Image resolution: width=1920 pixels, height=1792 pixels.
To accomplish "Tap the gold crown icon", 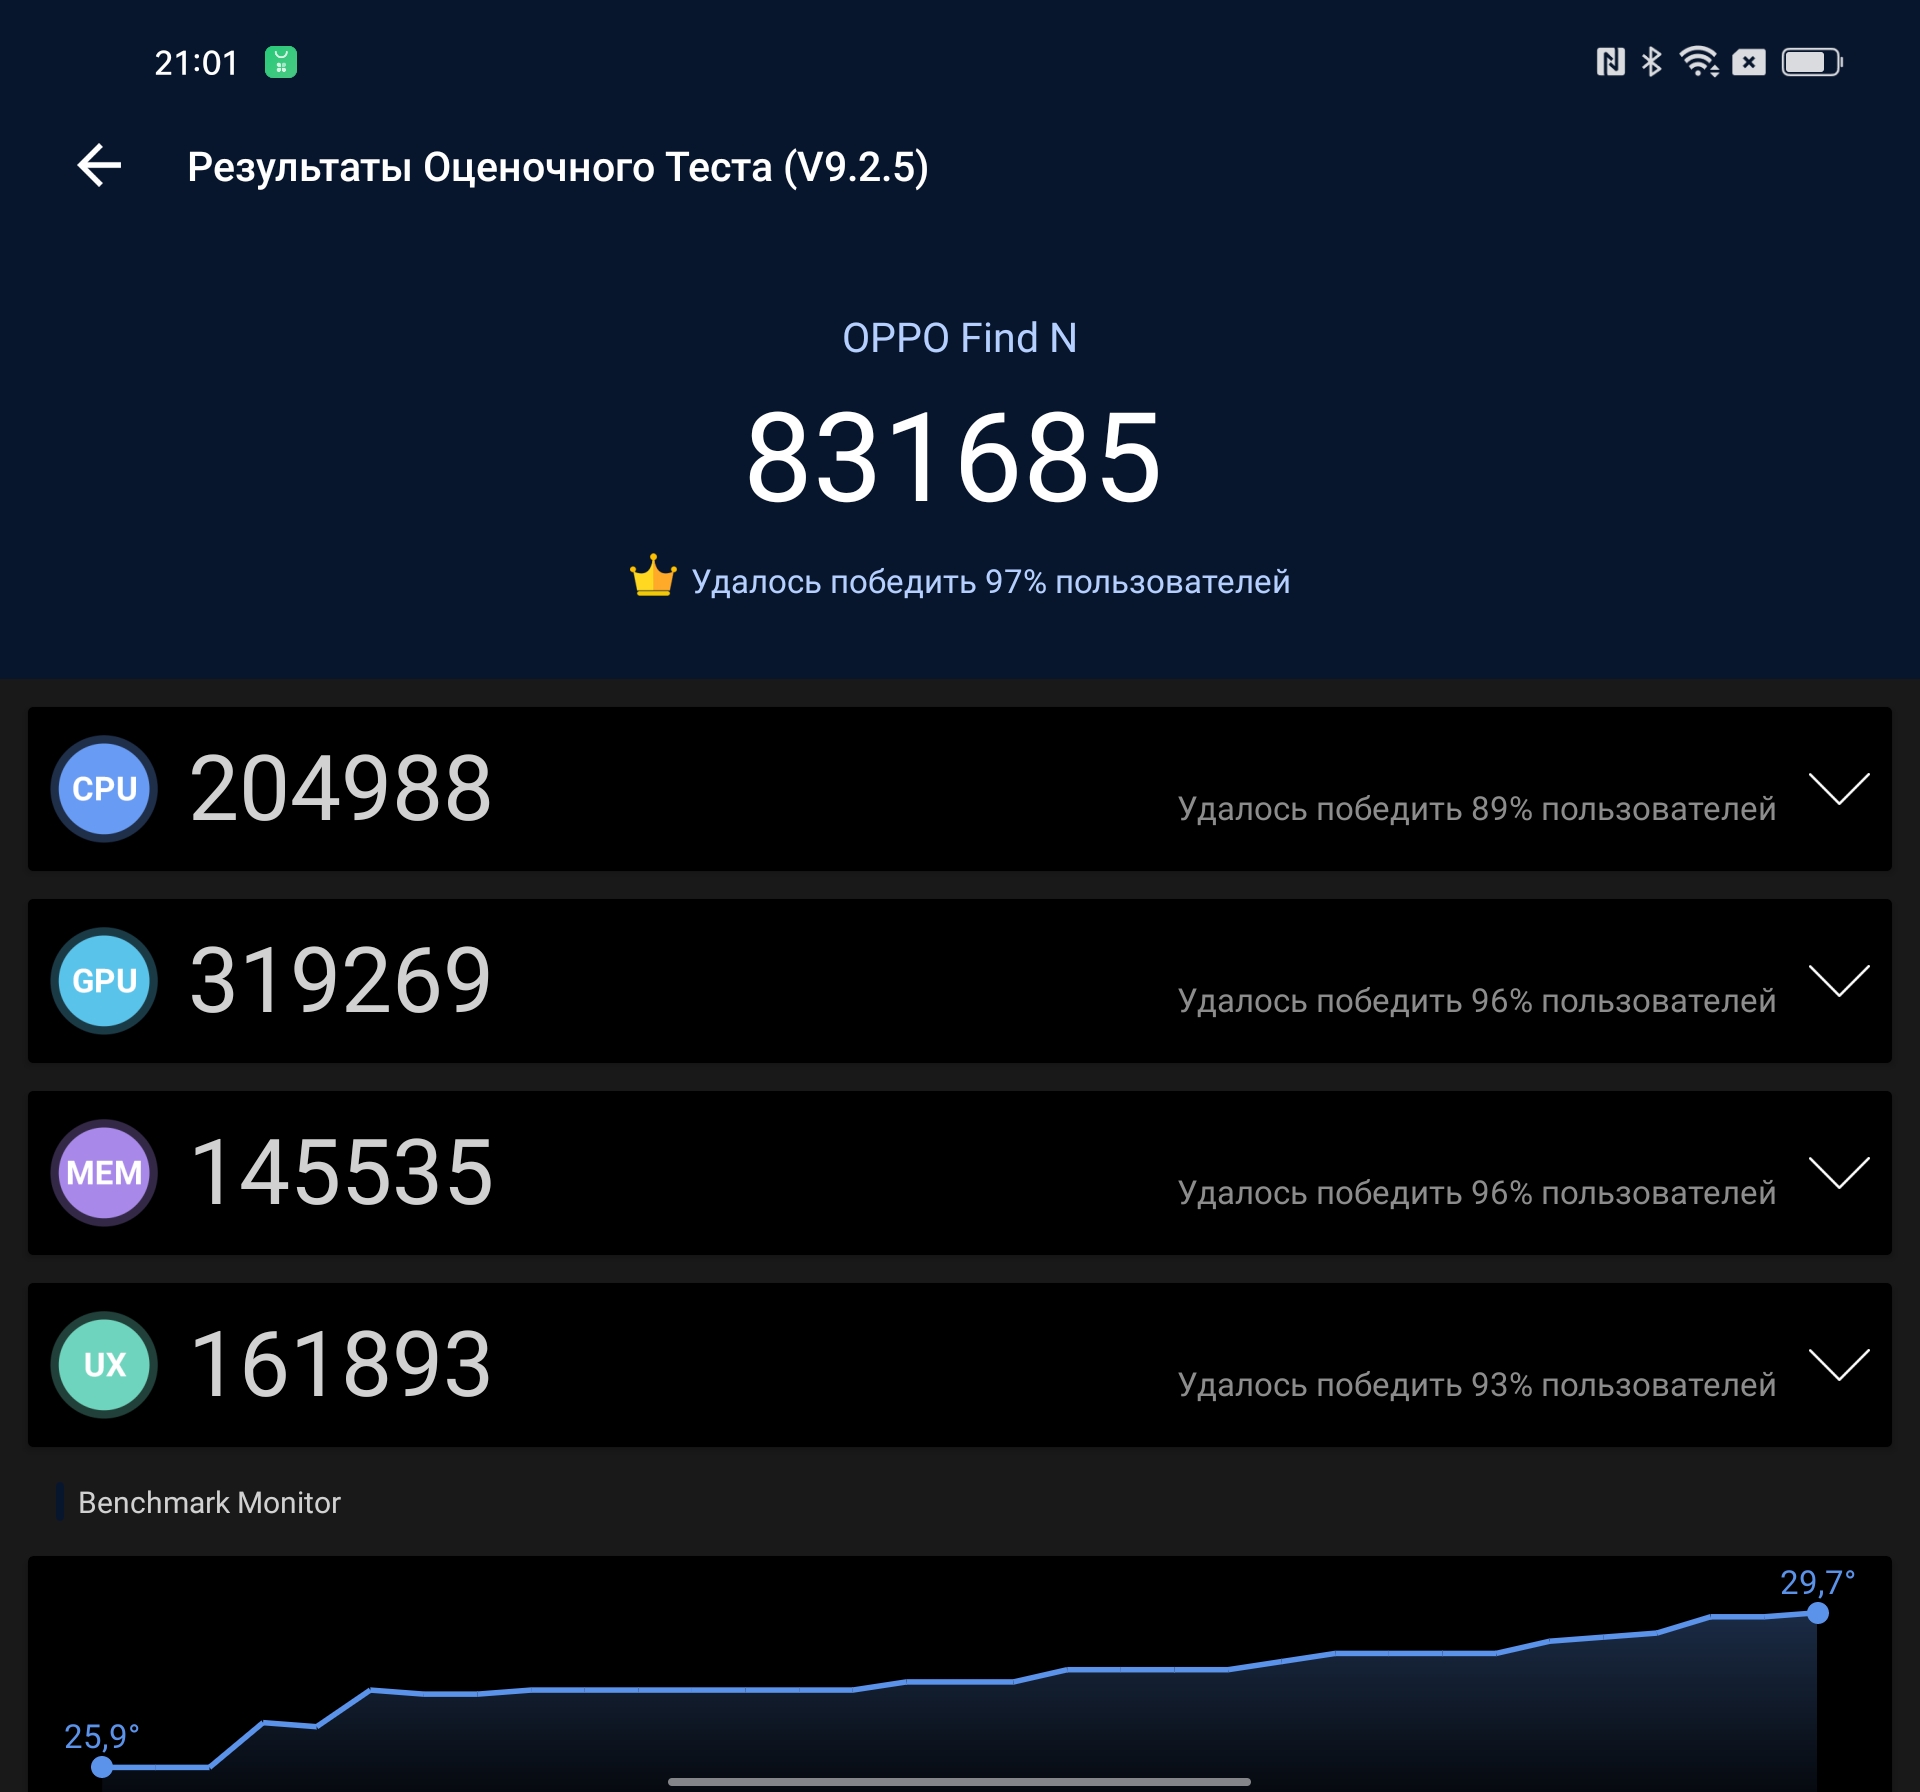I will tap(653, 576).
